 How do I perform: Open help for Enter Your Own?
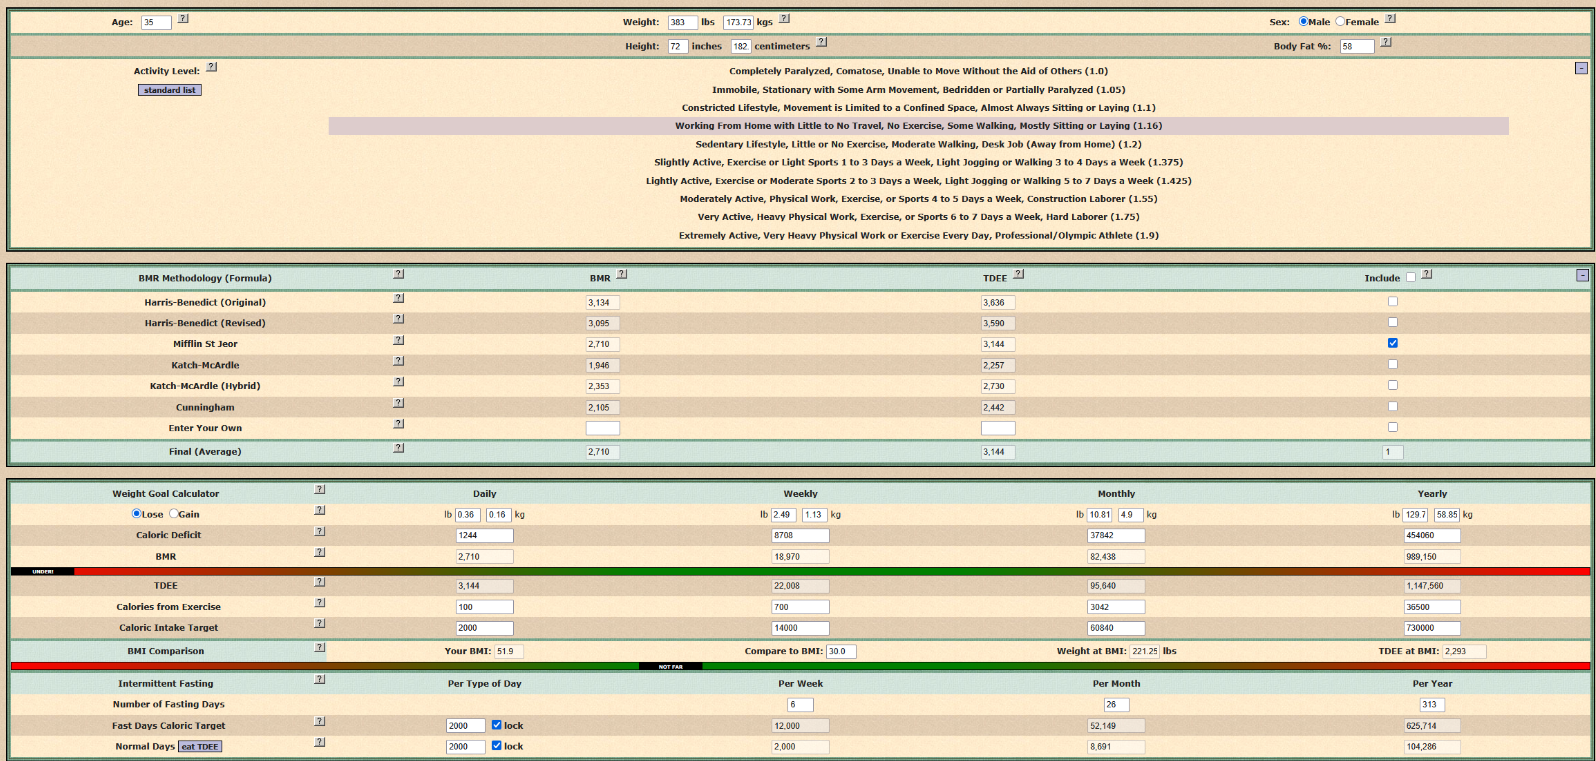pyautogui.click(x=398, y=424)
